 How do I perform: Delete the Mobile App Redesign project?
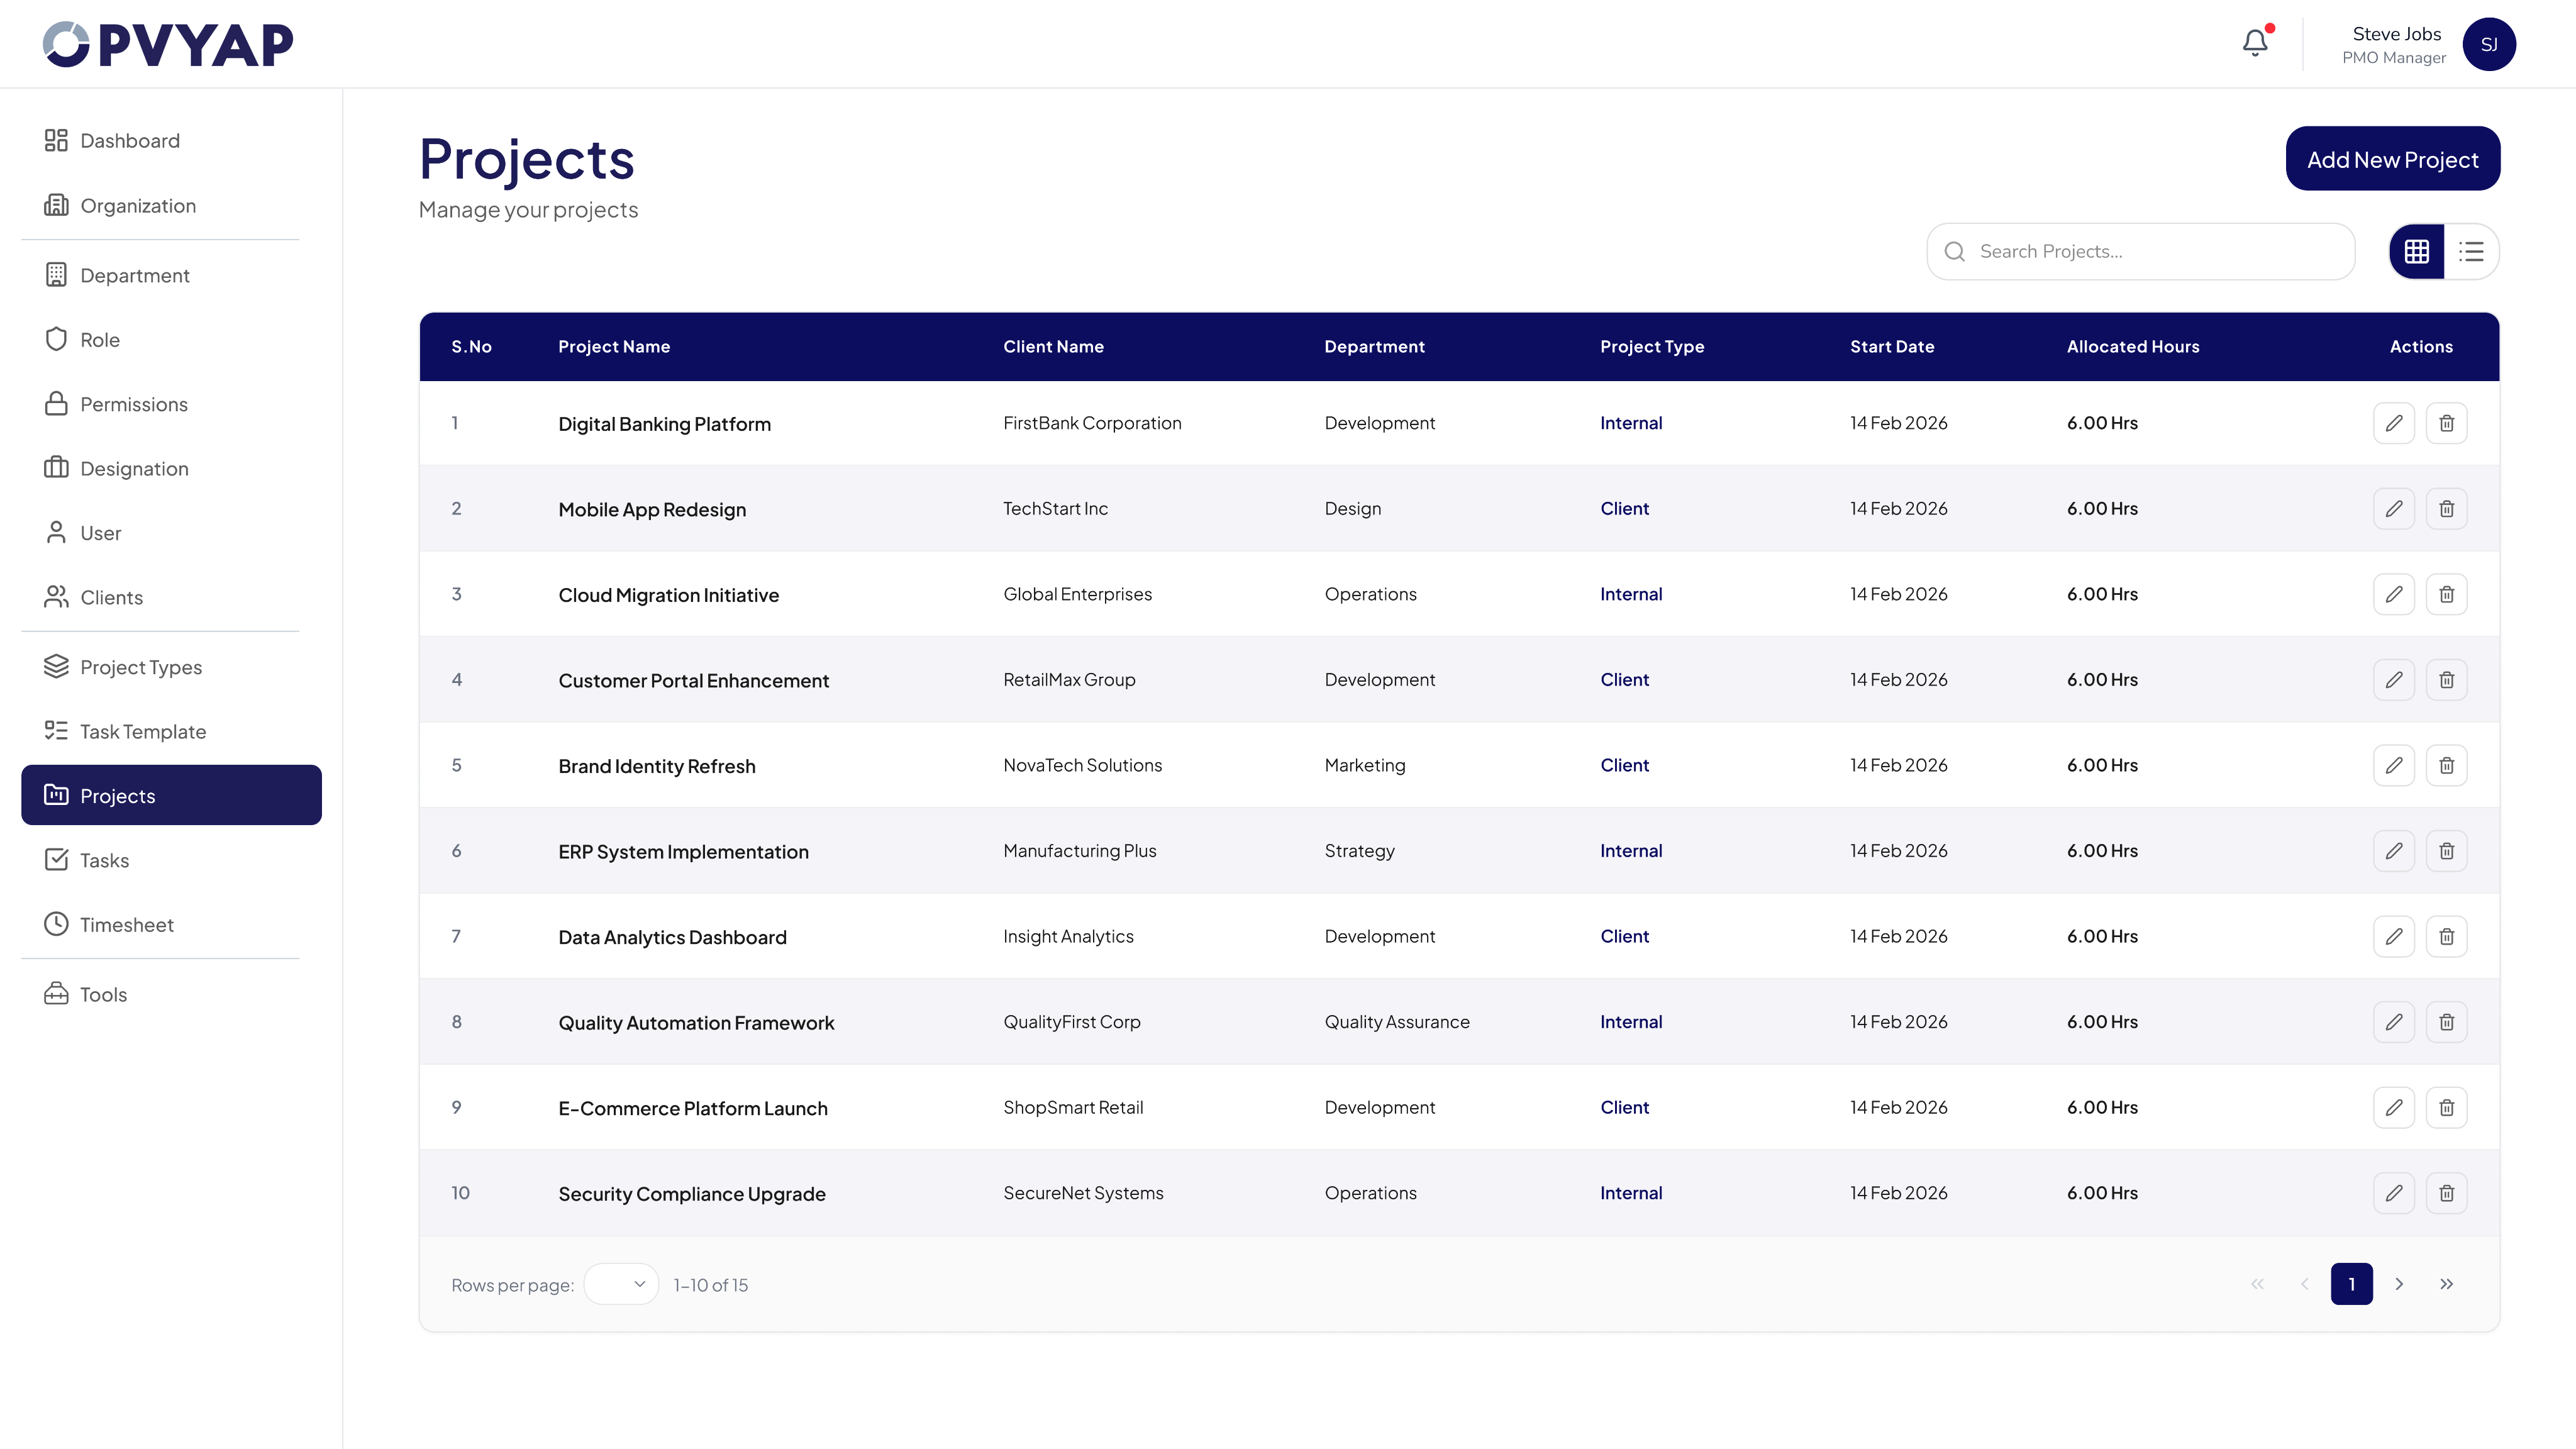click(2446, 509)
